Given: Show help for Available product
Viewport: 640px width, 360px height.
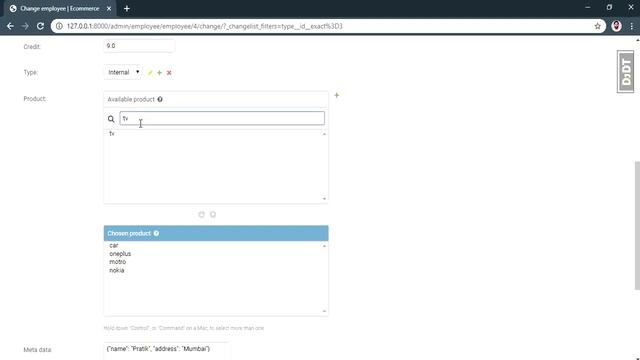Looking at the screenshot, I should pyautogui.click(x=160, y=99).
